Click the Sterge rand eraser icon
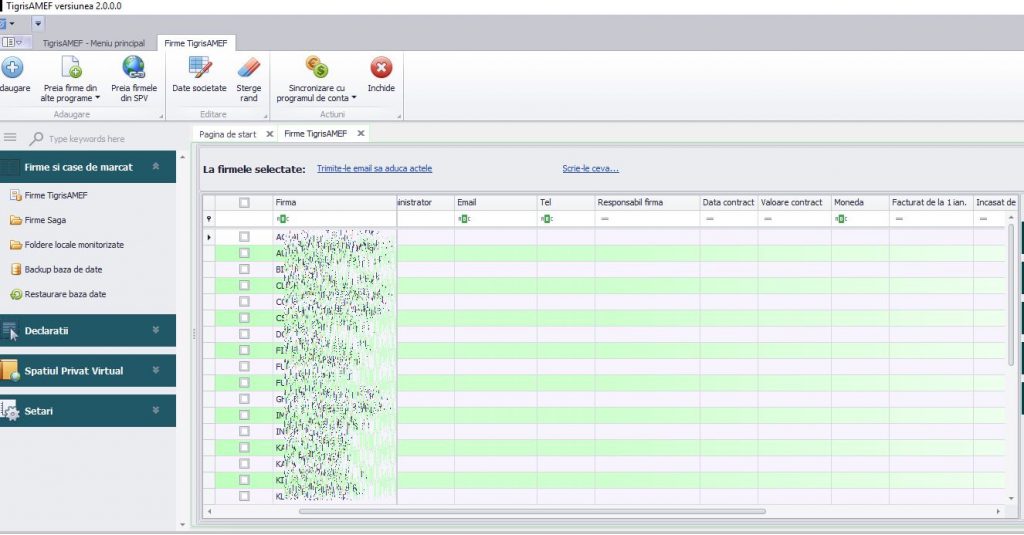Screen dimensions: 1024x535 [x=249, y=67]
